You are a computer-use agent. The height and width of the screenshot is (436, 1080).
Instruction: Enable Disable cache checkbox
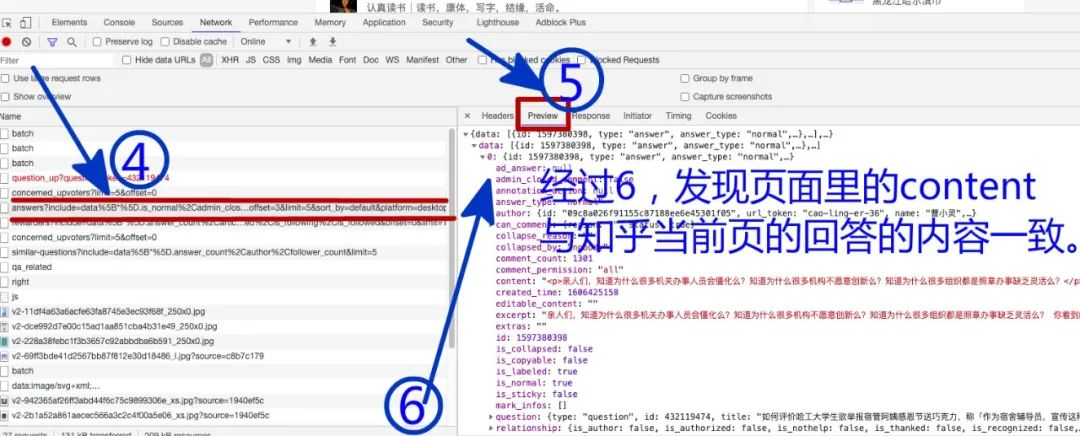click(x=165, y=42)
